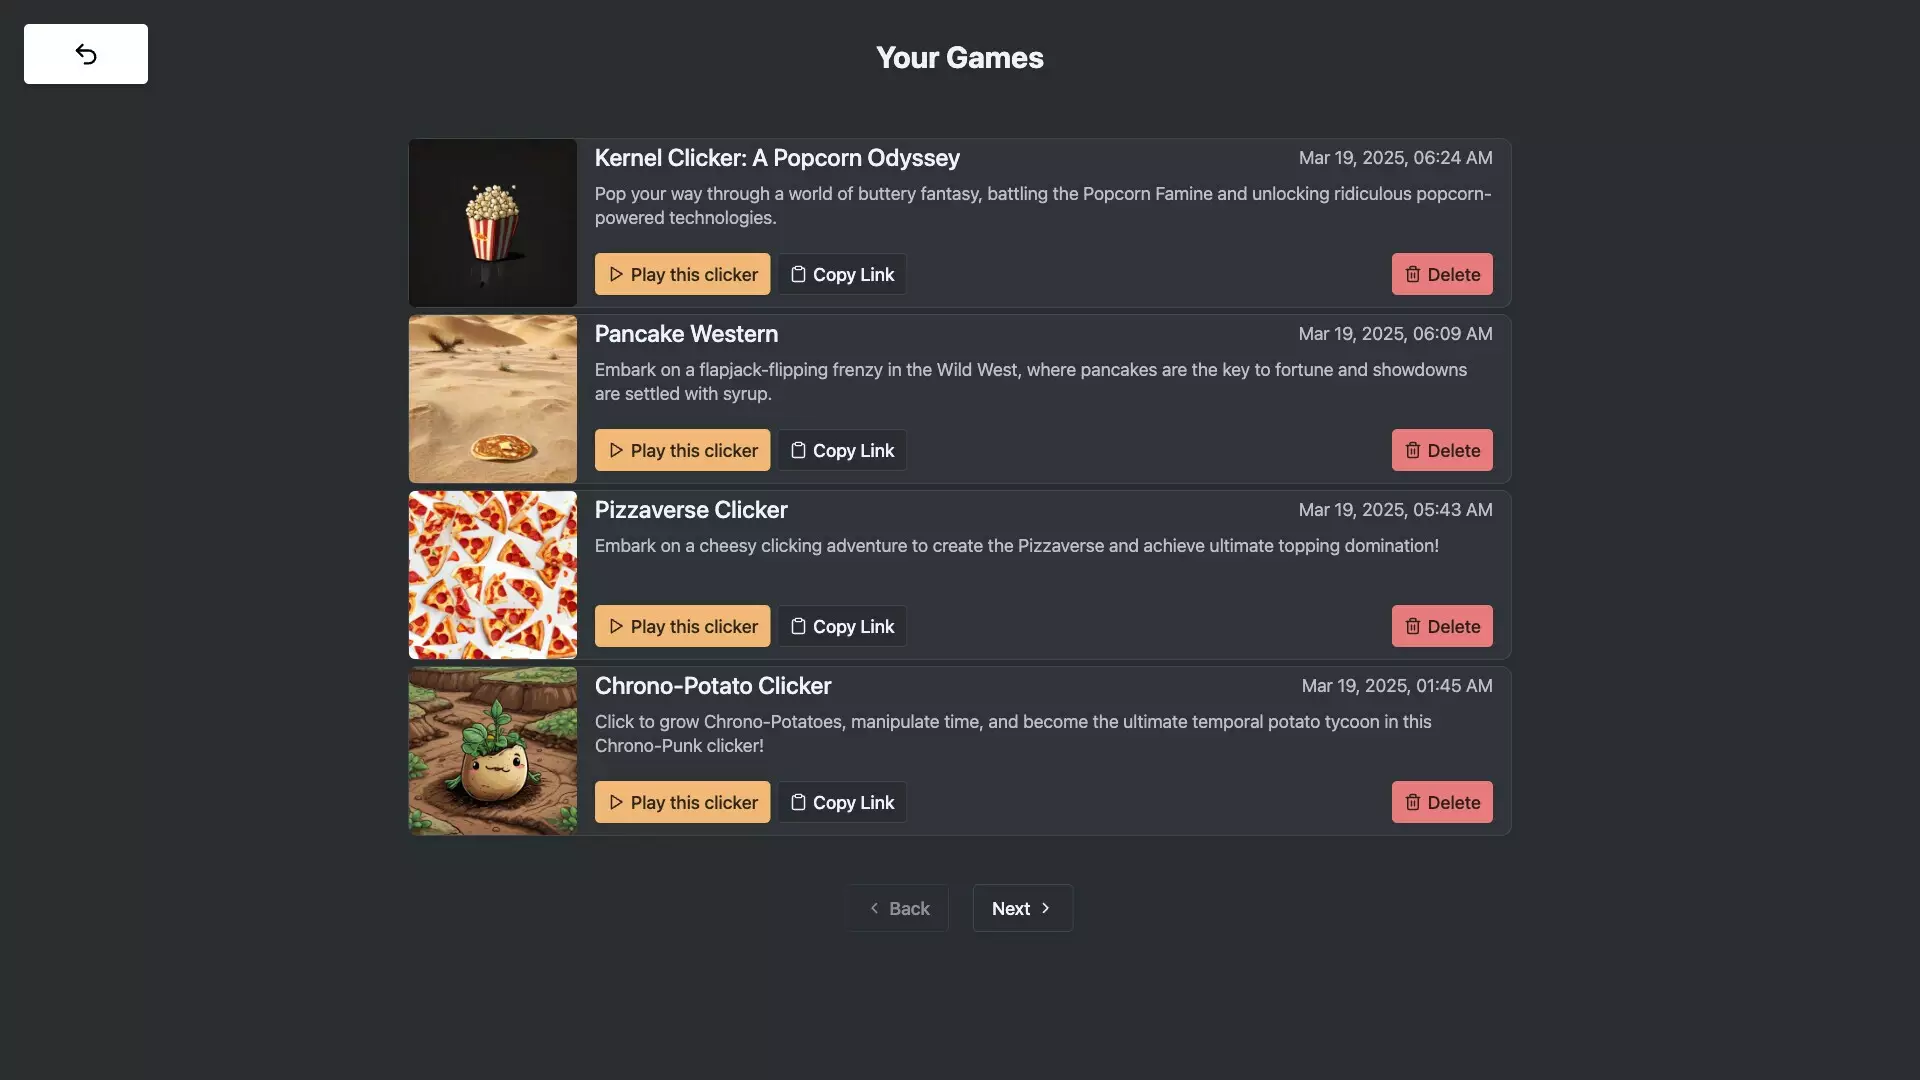Image resolution: width=1920 pixels, height=1080 pixels.
Task: Copy link for Pizzaverse Clicker
Action: (842, 626)
